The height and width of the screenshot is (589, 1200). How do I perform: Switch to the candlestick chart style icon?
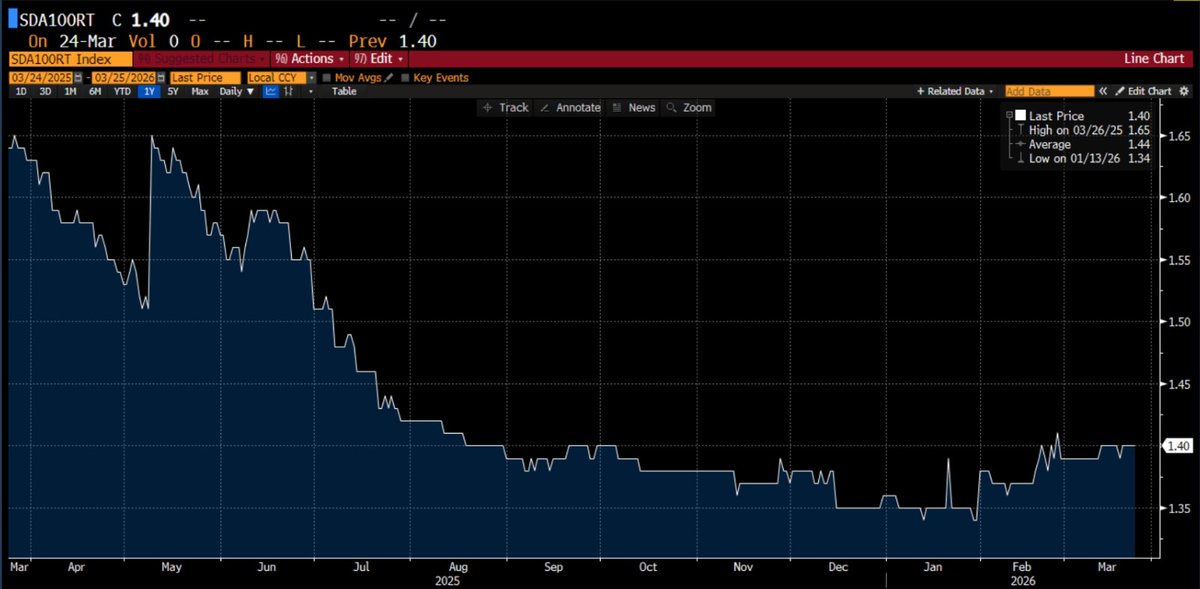289,91
